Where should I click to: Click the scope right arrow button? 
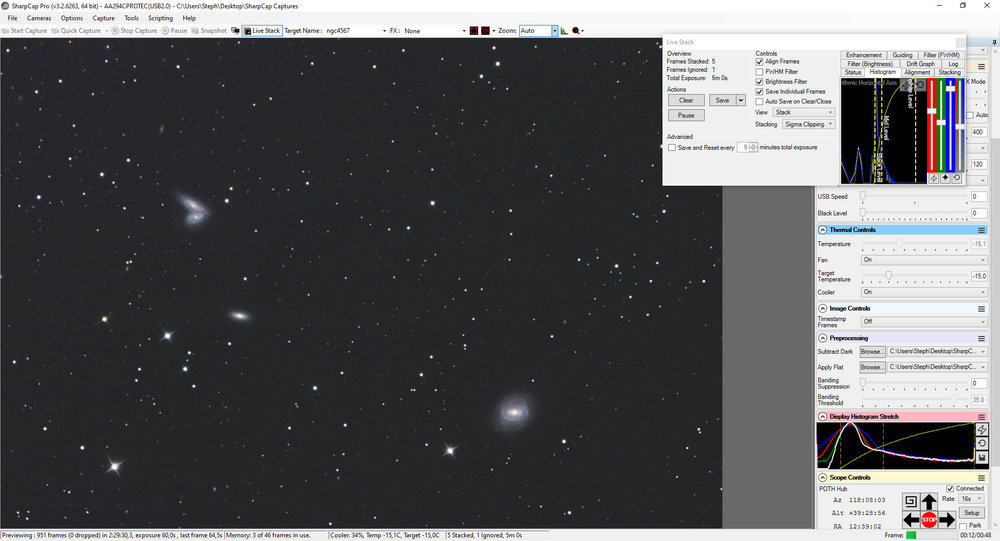[947, 520]
